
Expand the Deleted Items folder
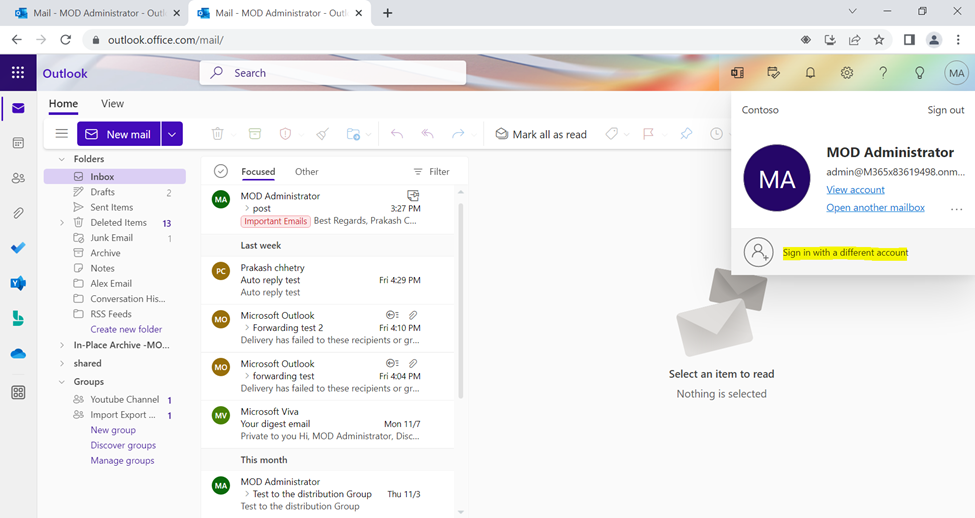62,223
